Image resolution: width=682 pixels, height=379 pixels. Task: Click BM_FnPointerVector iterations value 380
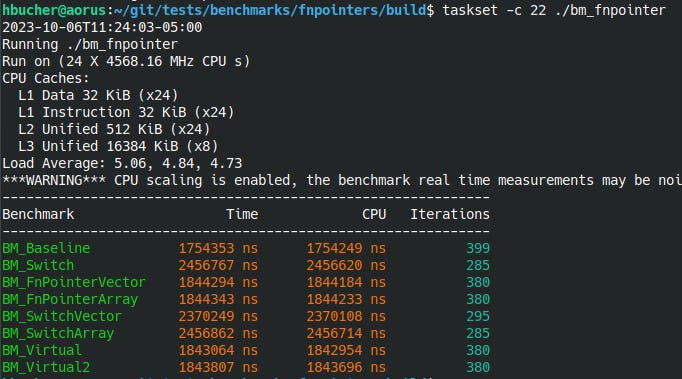click(x=478, y=282)
